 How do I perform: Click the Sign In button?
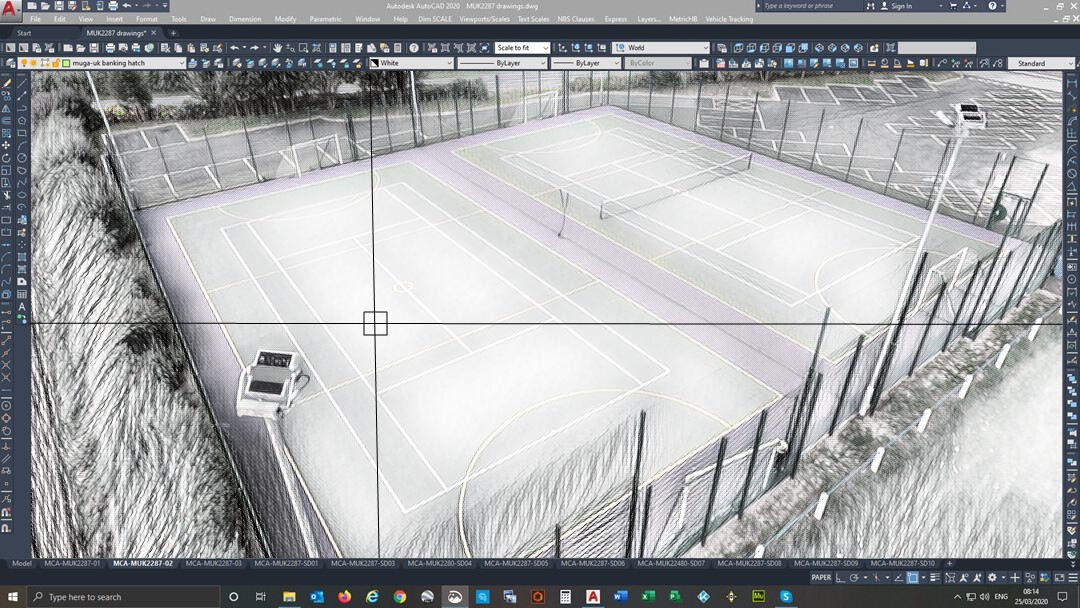coord(900,6)
